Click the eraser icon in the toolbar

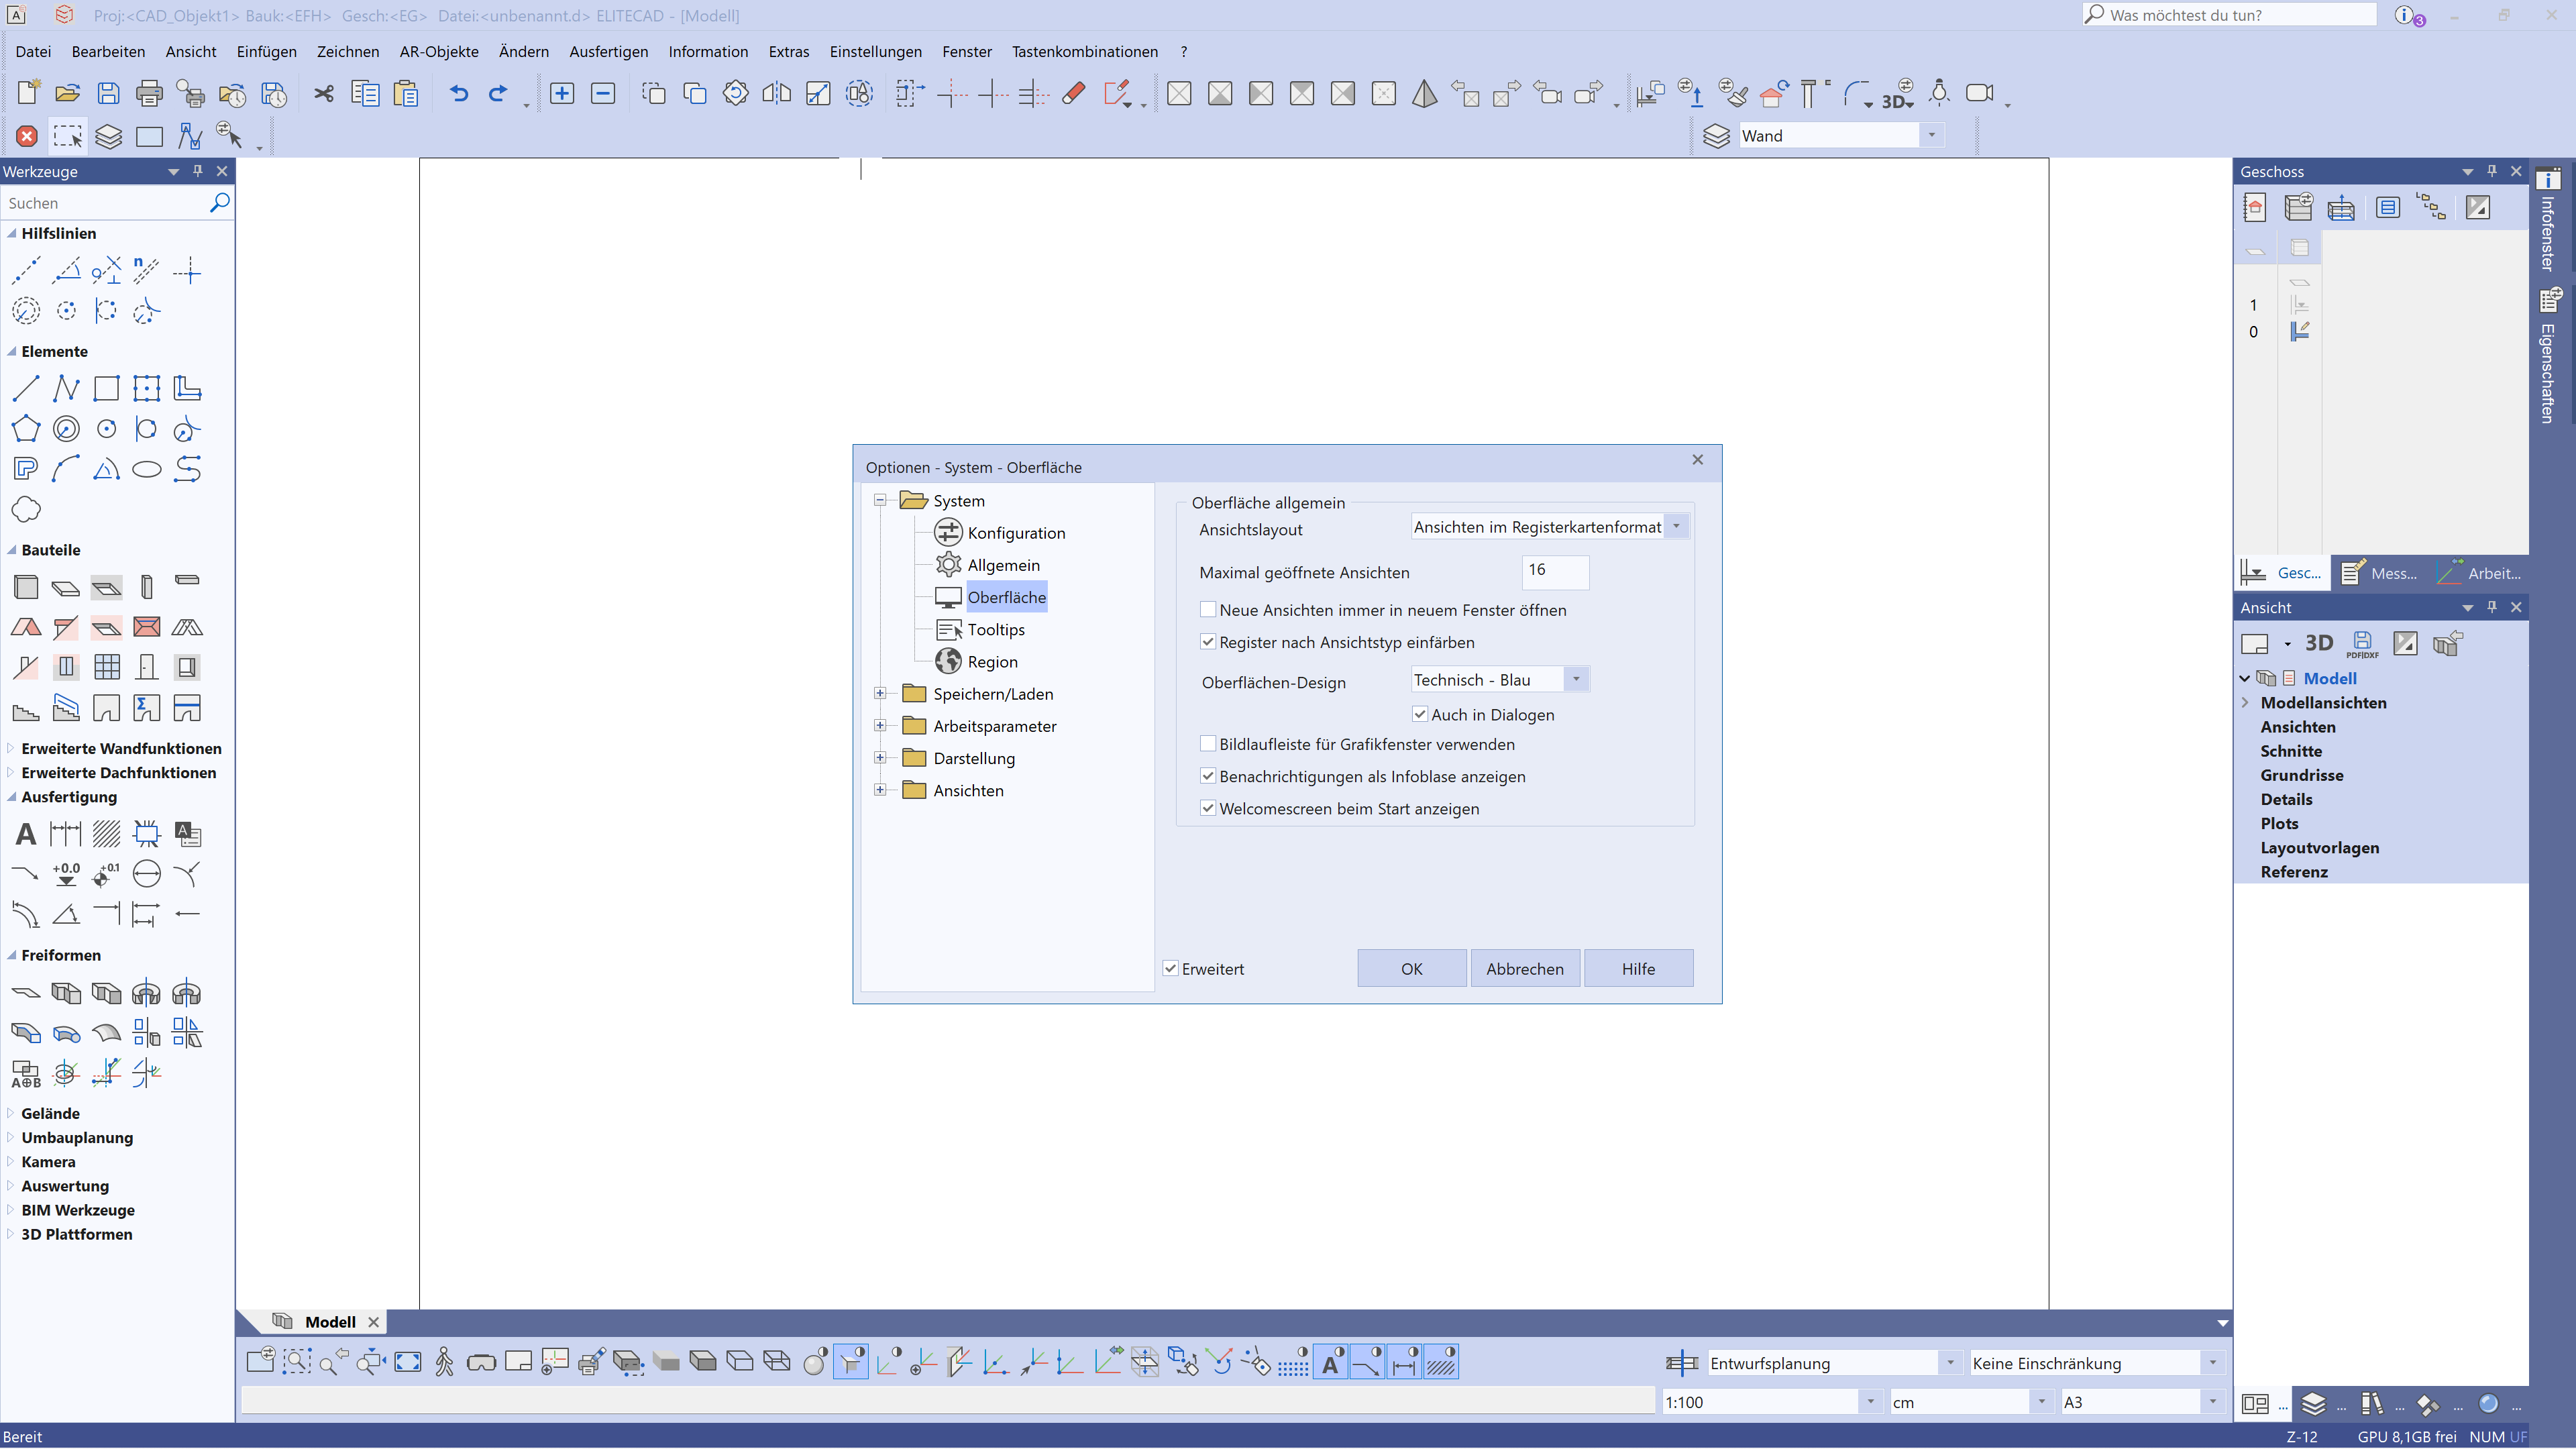[x=1073, y=93]
